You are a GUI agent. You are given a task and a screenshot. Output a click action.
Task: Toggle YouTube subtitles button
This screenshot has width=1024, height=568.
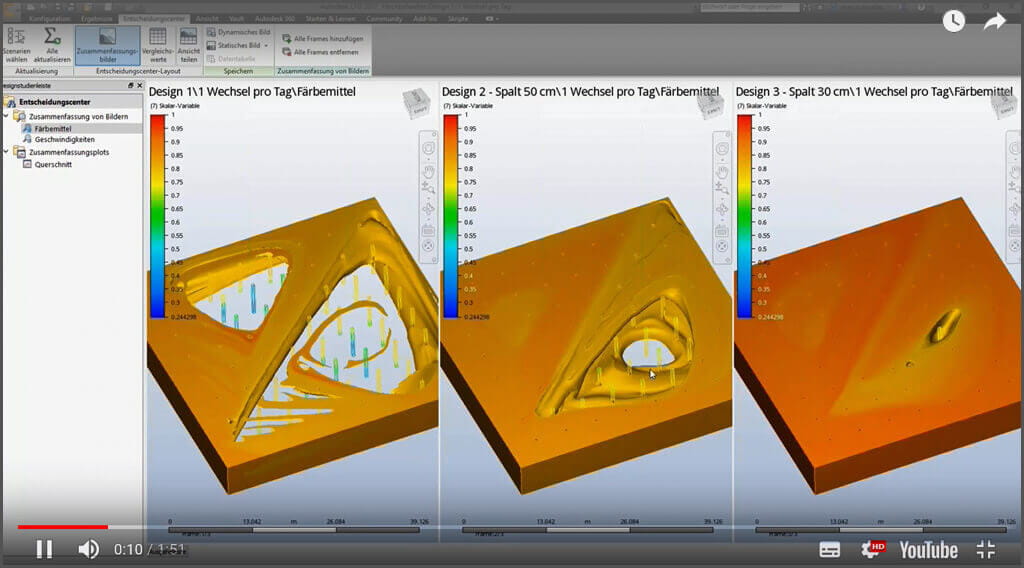[829, 549]
